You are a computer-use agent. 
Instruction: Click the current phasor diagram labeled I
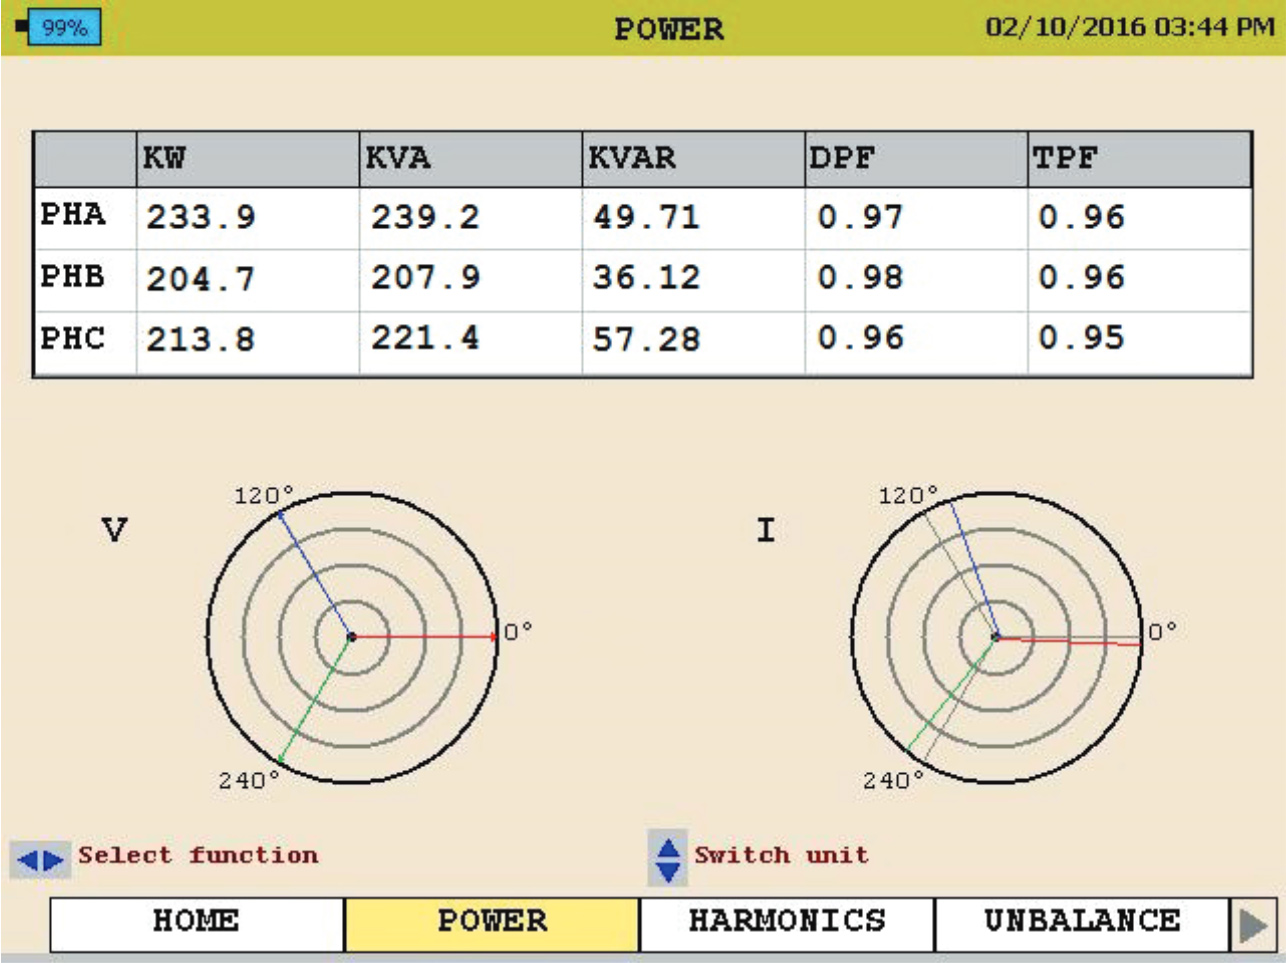point(996,637)
